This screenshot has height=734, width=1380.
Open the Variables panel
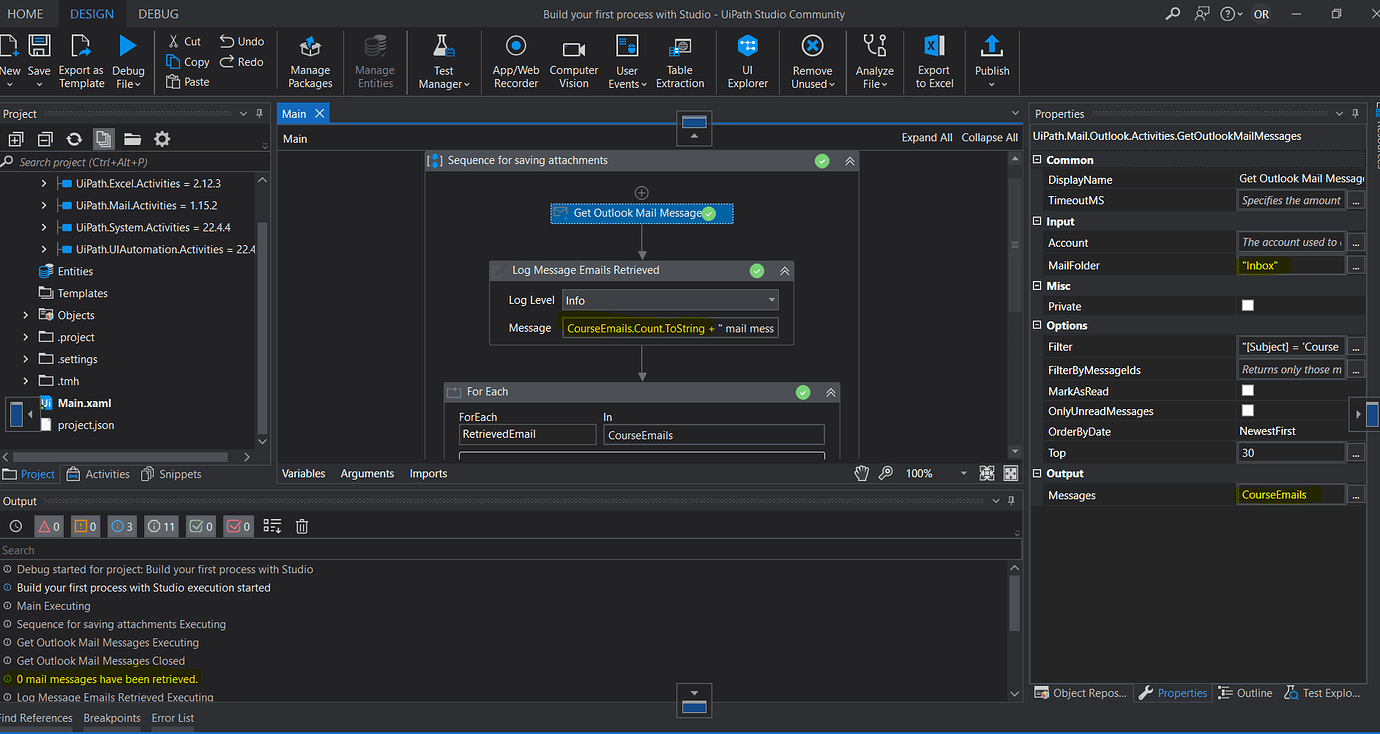click(303, 473)
